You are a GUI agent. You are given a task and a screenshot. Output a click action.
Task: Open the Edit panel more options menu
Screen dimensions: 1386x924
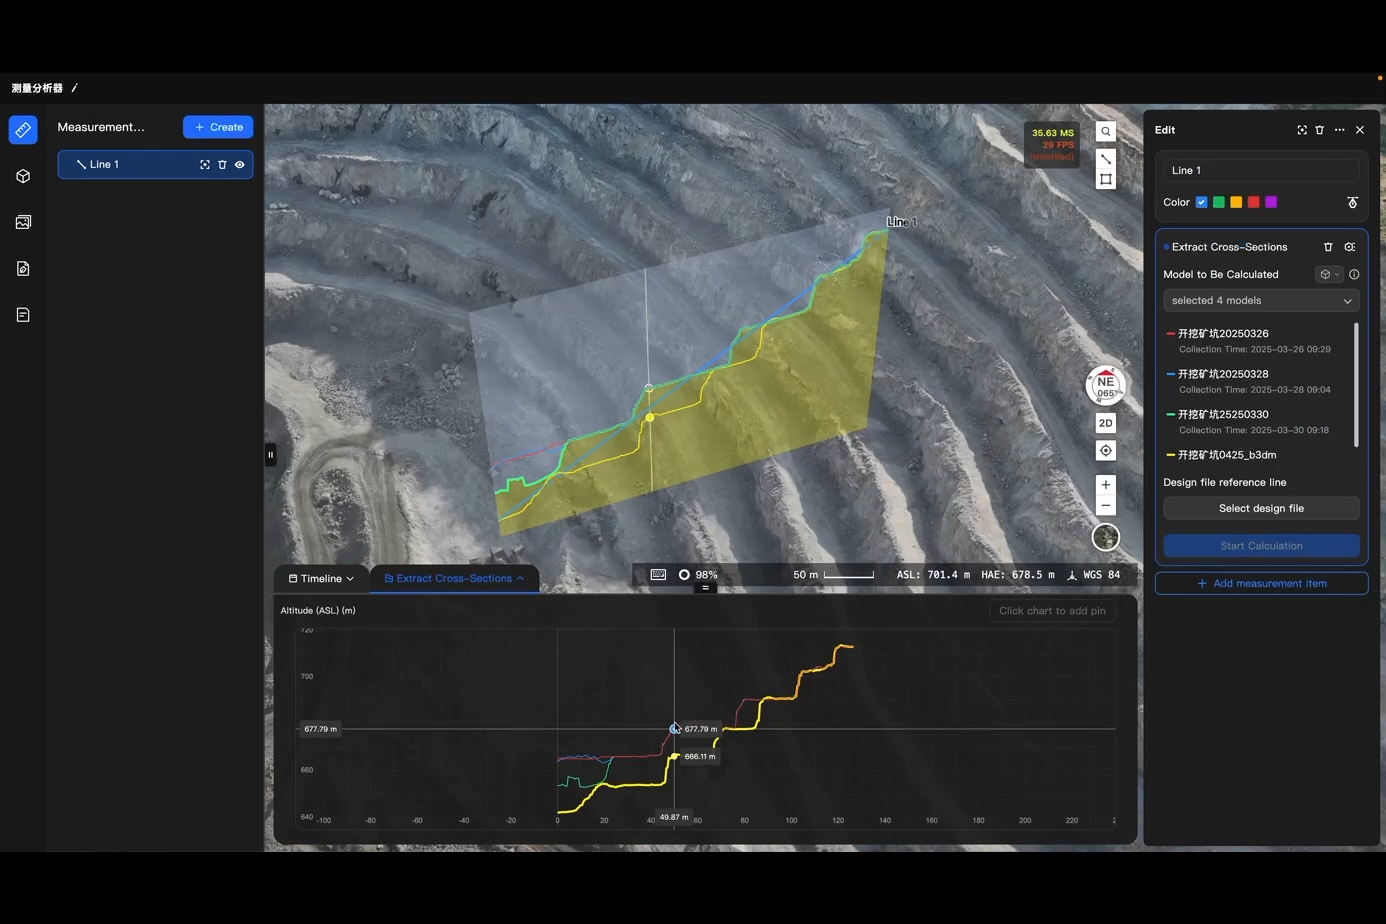[1339, 130]
